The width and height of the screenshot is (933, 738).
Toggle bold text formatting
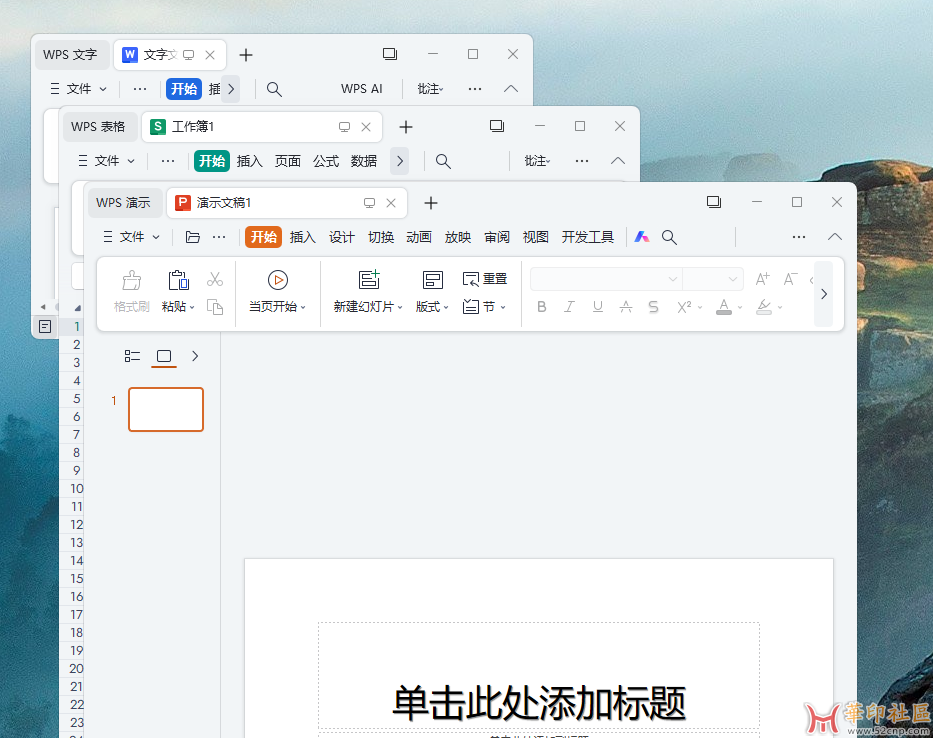pyautogui.click(x=541, y=307)
